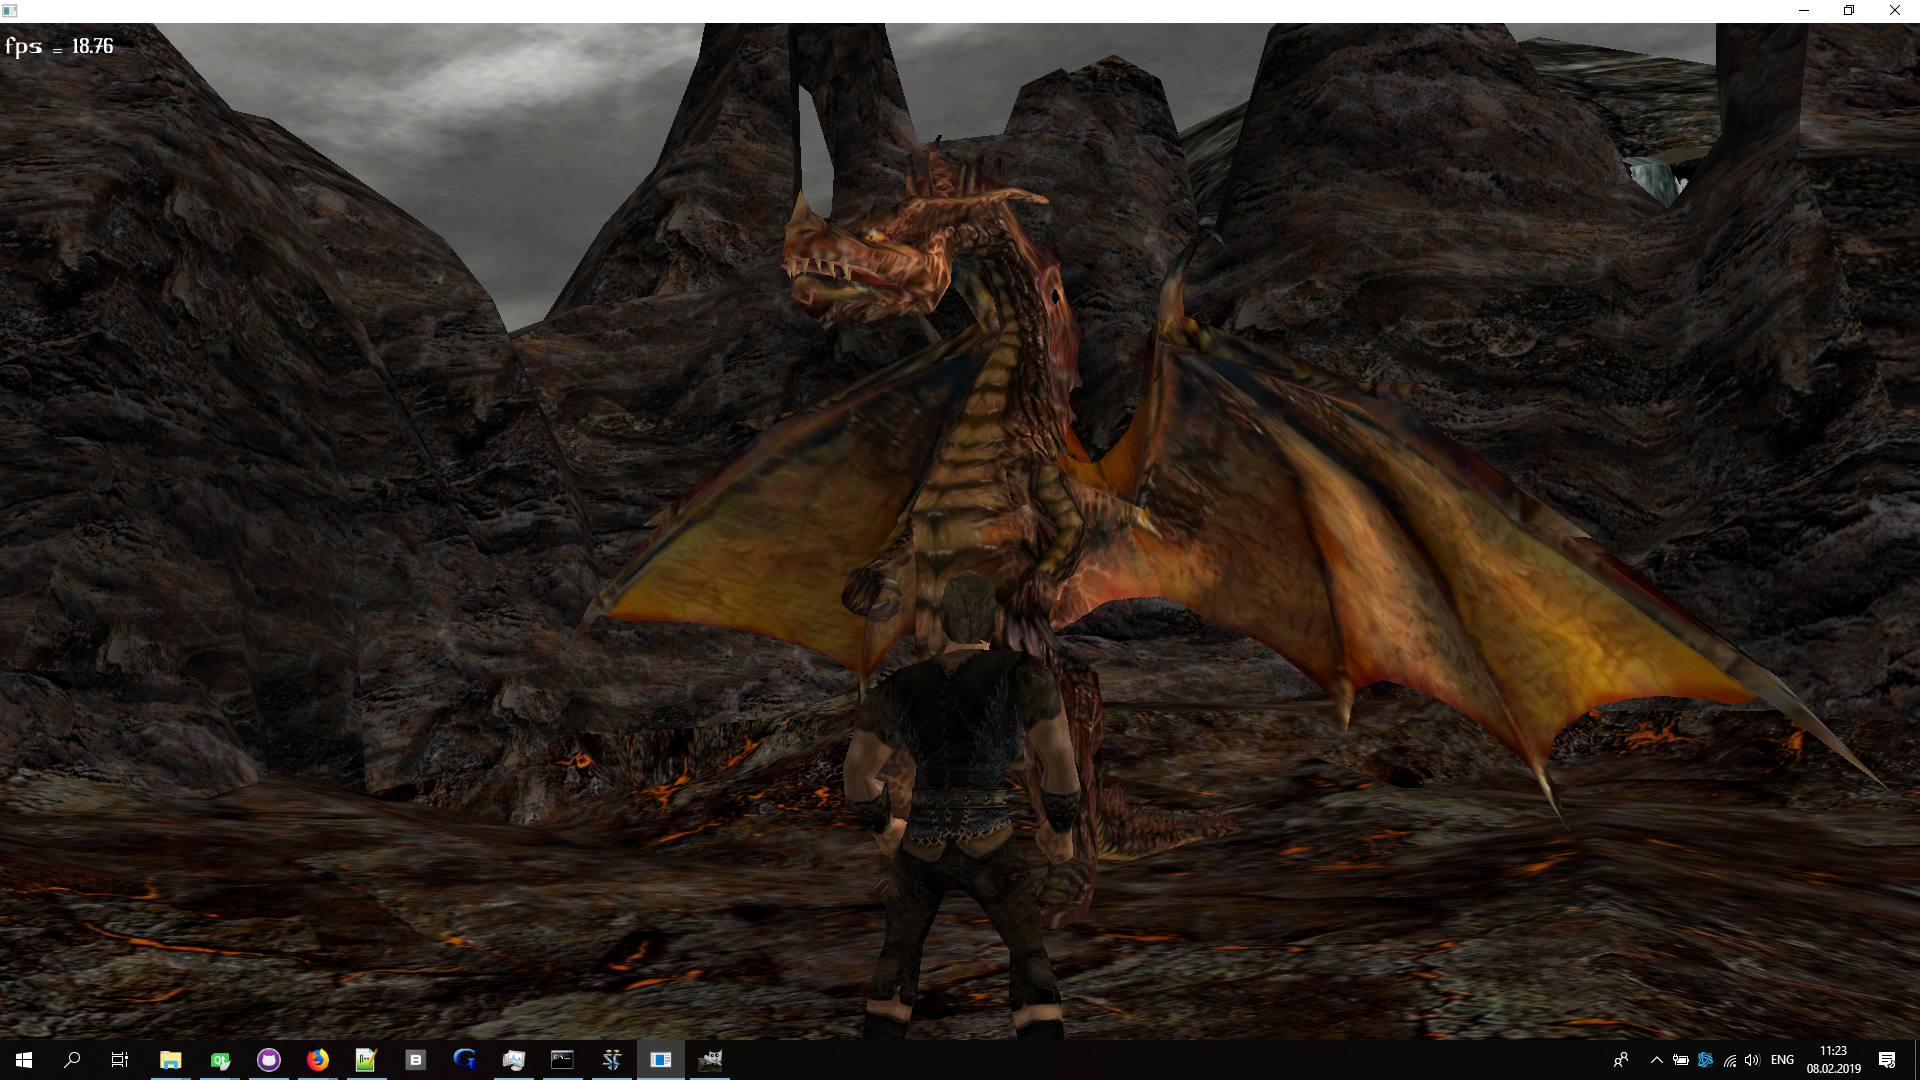Open the StarCraft taskbar icon
The height and width of the screenshot is (1080, 1920).
612,1060
